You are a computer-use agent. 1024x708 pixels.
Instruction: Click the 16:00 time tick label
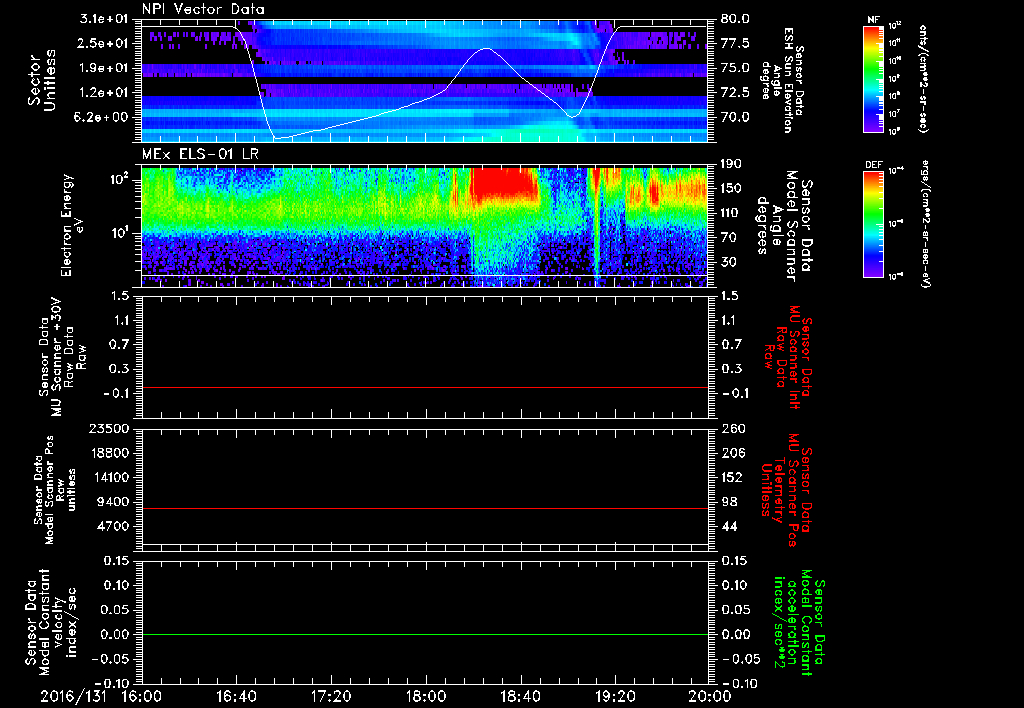[142, 696]
